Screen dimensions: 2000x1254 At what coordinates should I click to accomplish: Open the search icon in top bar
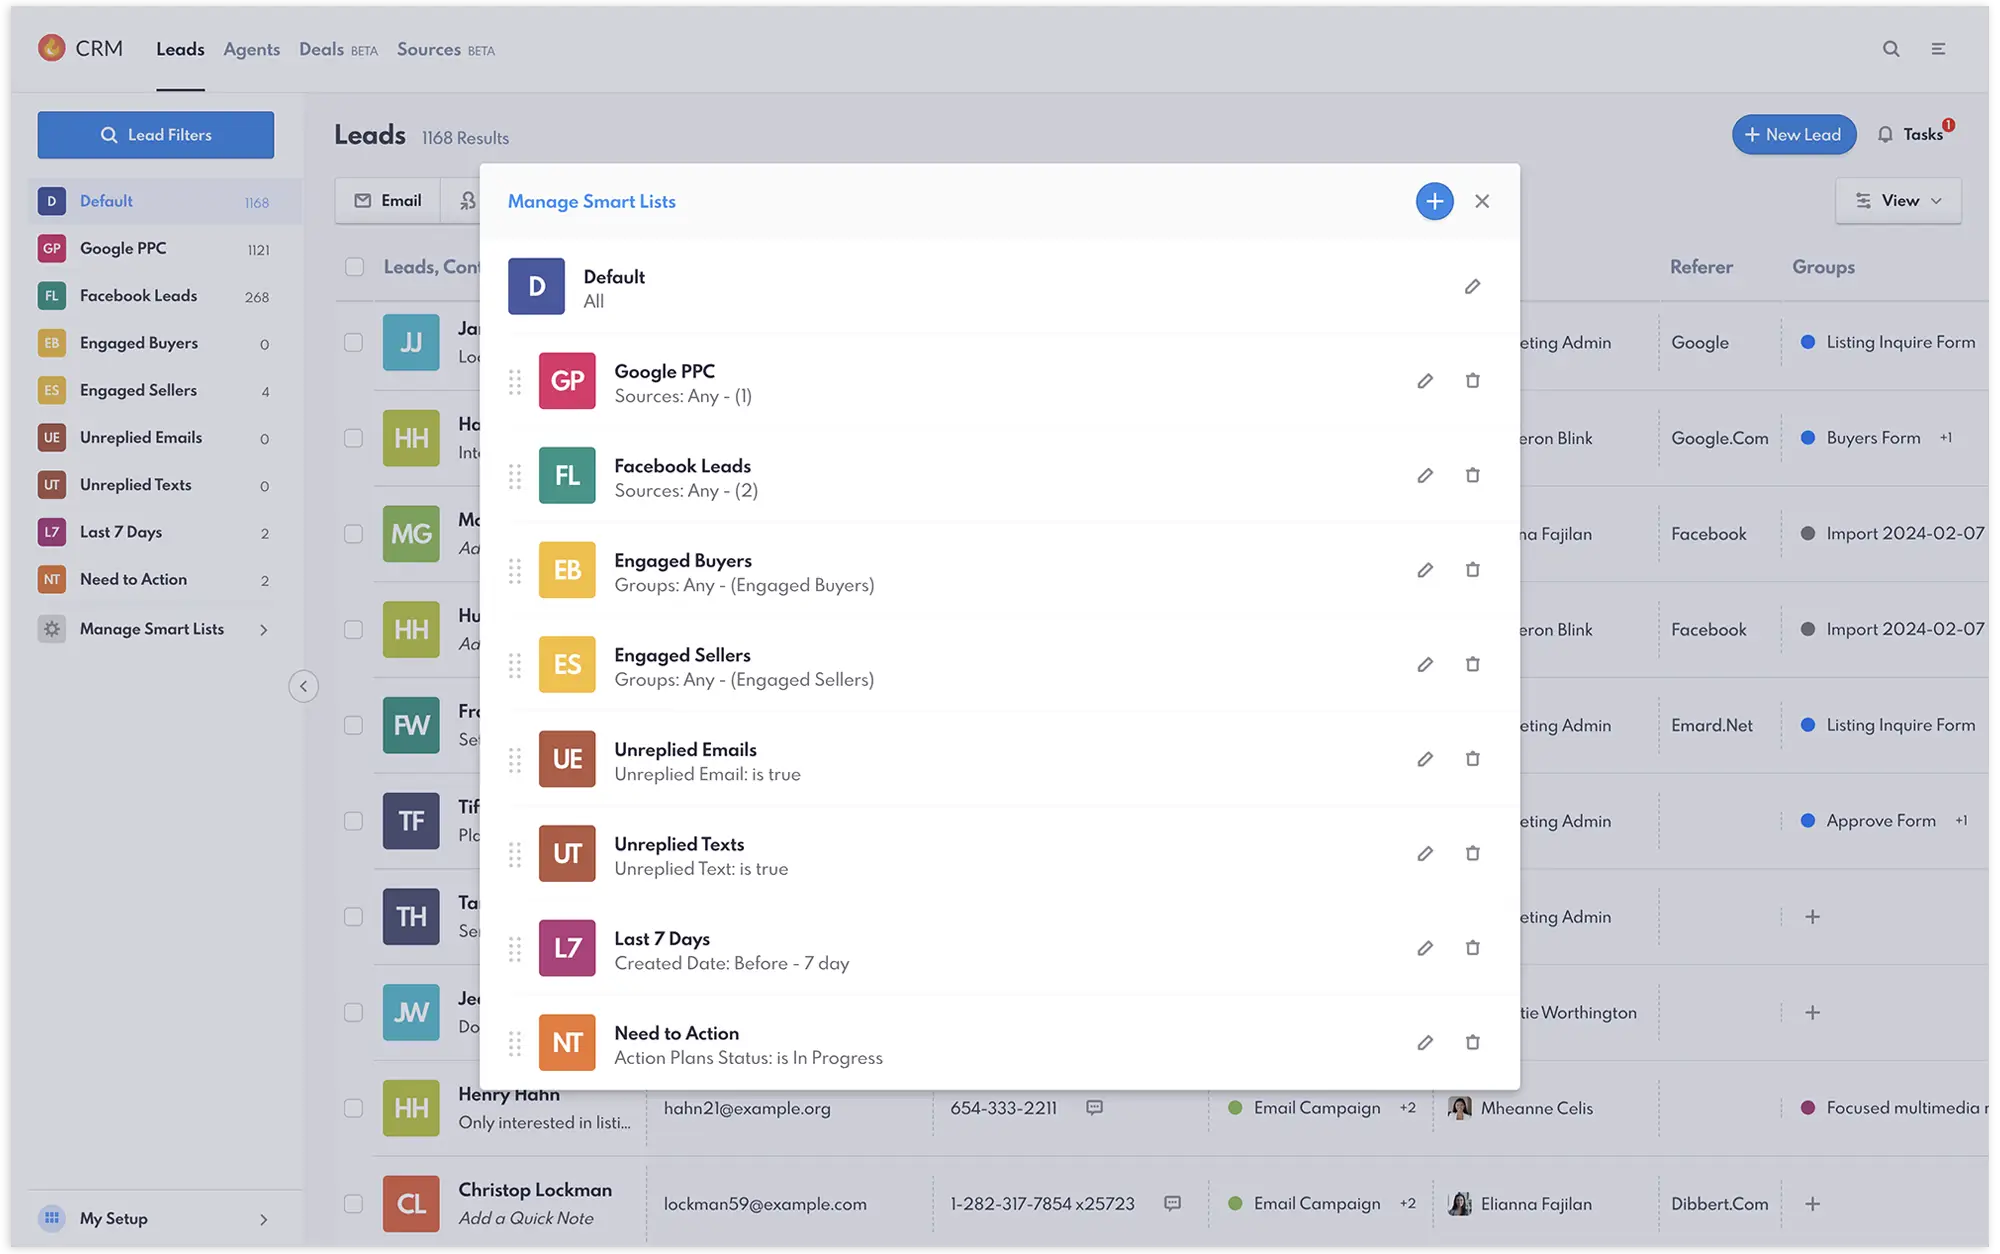(1890, 49)
